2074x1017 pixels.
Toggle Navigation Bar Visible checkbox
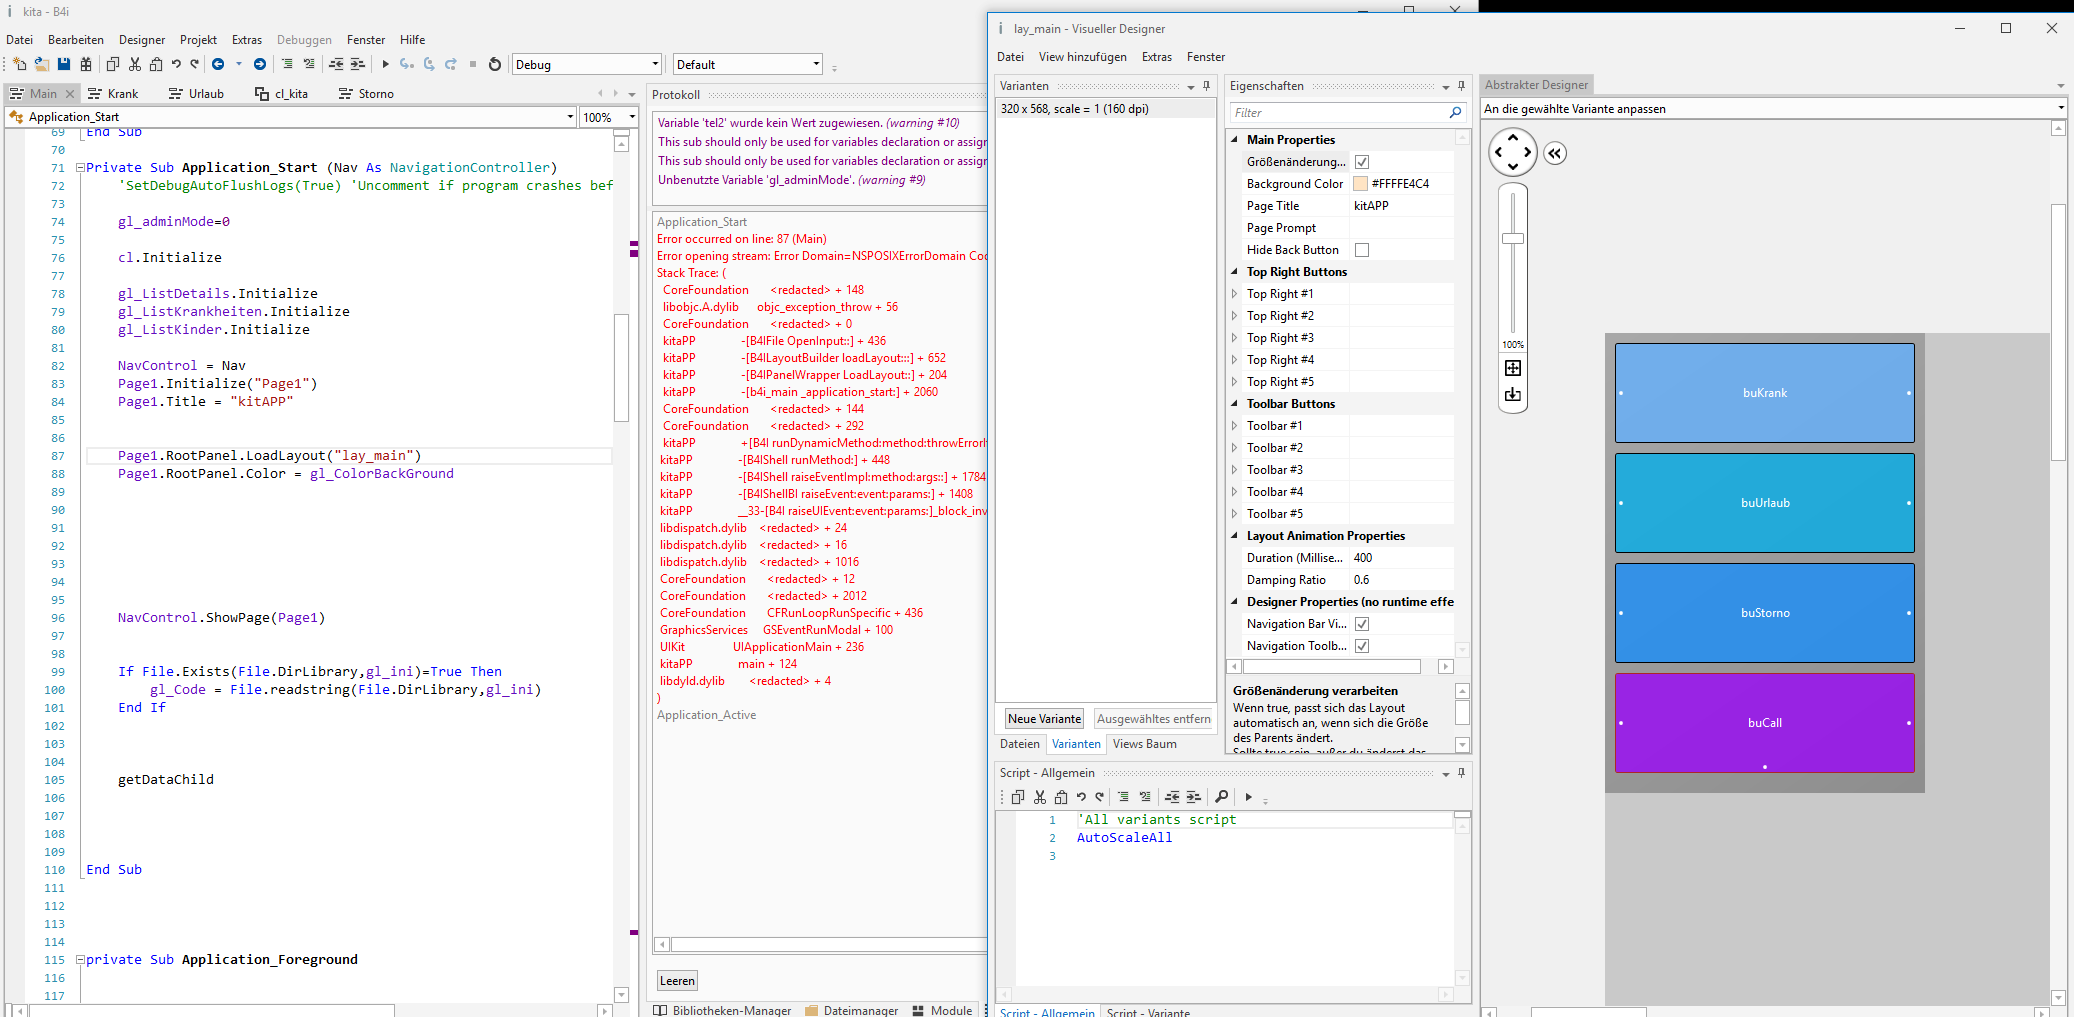coord(1362,624)
